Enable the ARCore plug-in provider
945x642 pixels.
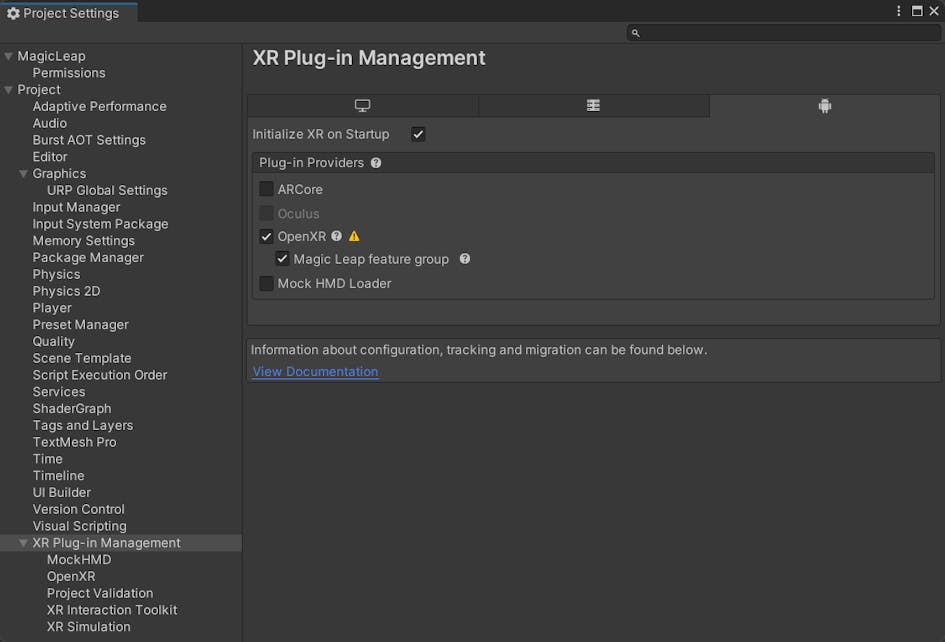tap(266, 189)
